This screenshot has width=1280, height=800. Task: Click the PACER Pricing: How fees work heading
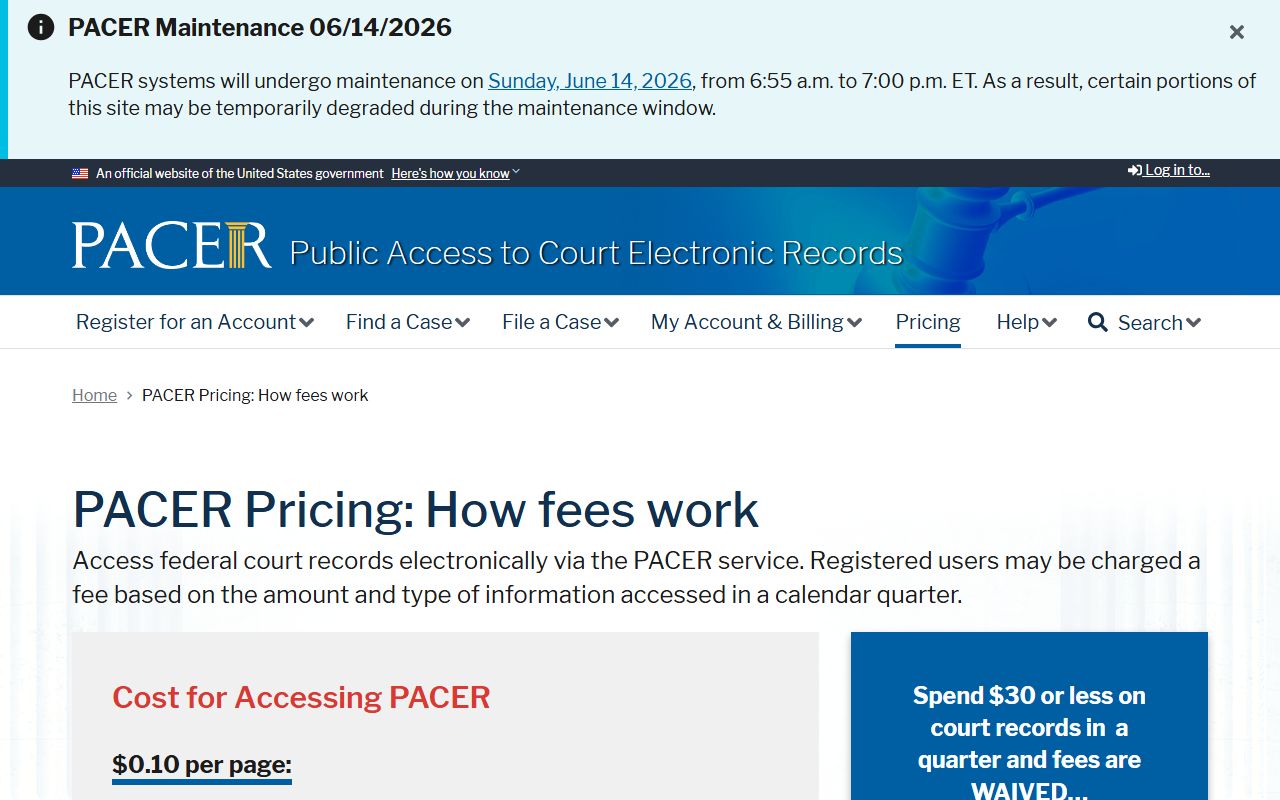[416, 510]
